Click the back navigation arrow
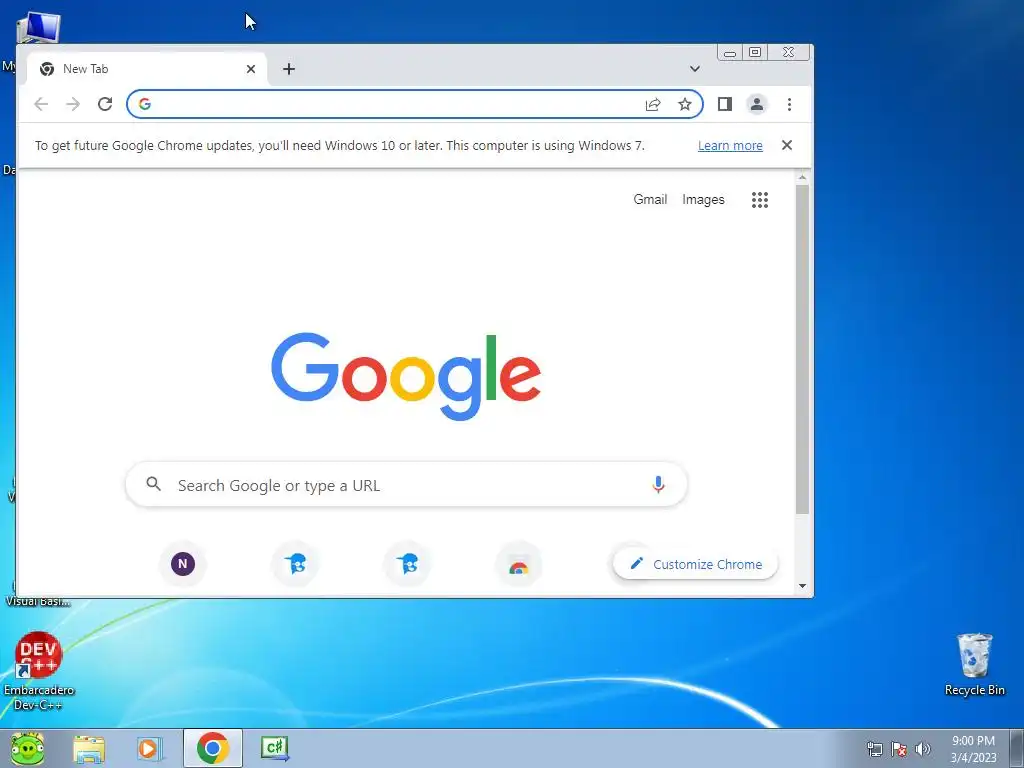The image size is (1024, 768). coord(41,104)
